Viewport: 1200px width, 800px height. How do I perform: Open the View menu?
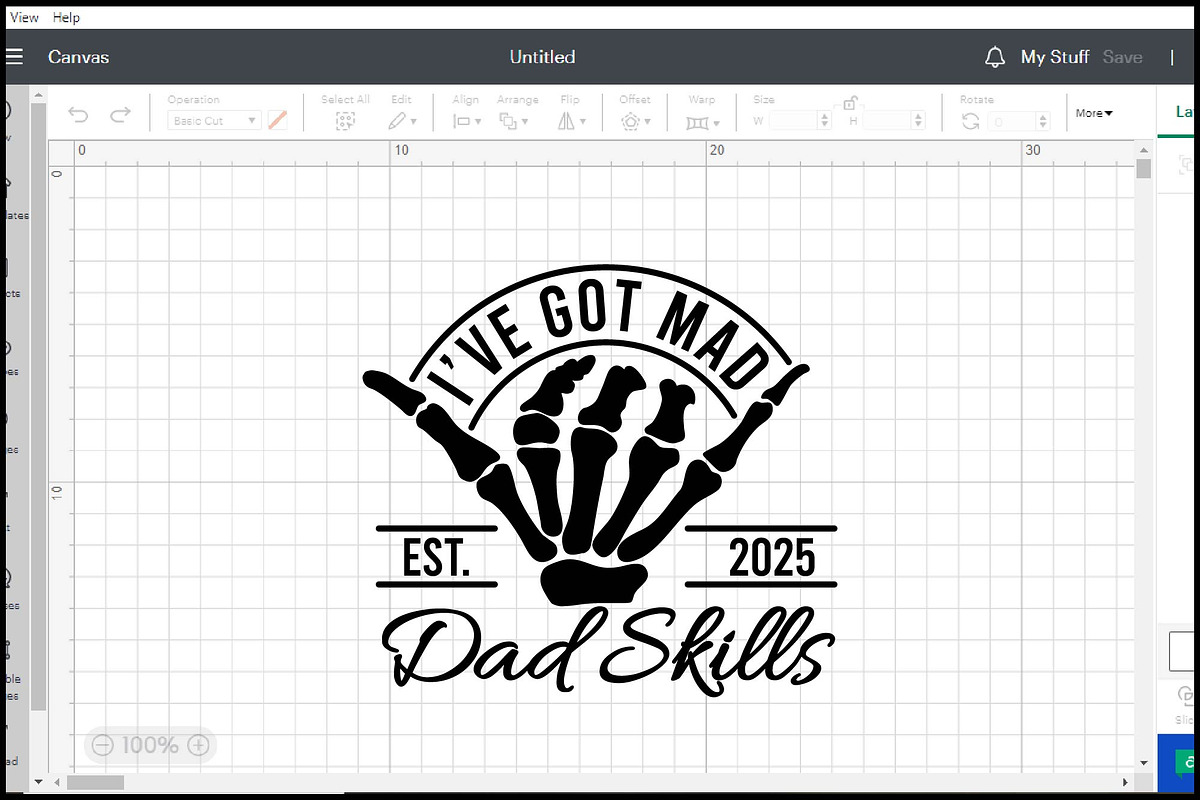tap(24, 17)
